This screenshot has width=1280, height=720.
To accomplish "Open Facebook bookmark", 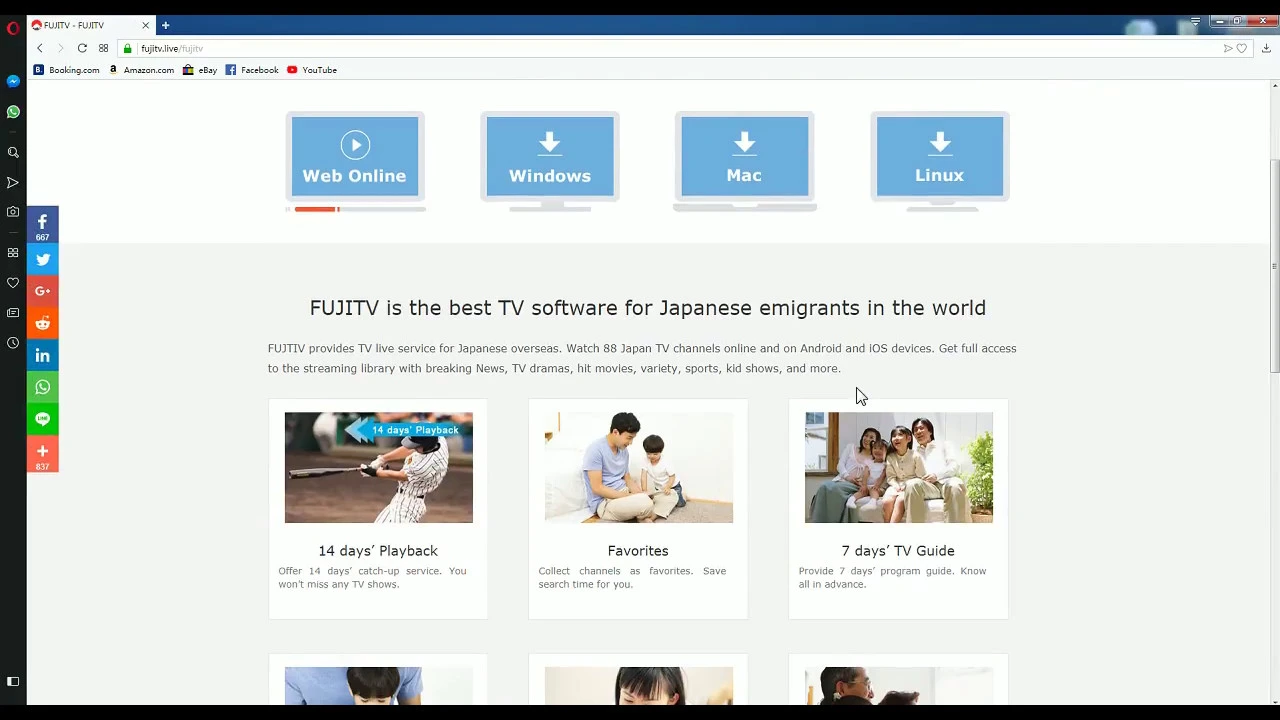I will pyautogui.click(x=252, y=70).
